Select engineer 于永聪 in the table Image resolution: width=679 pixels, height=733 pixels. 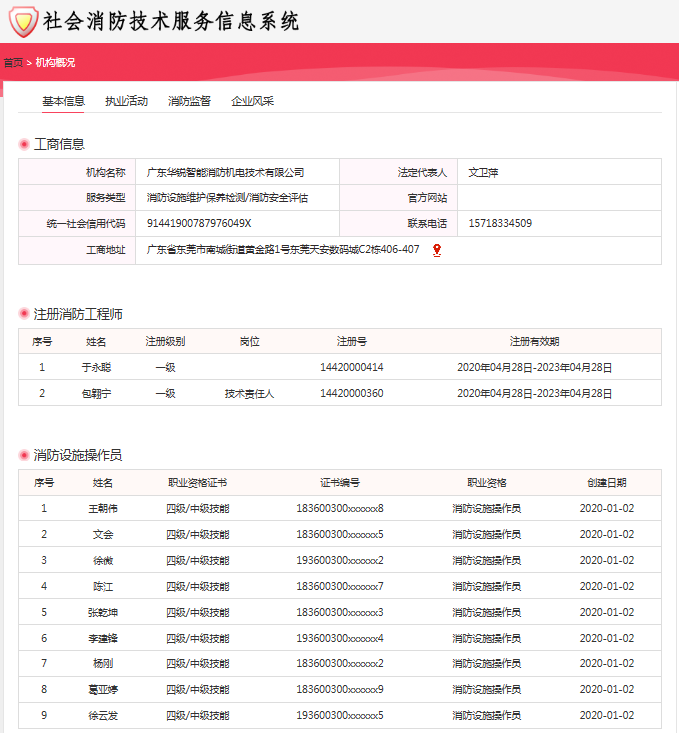96,367
